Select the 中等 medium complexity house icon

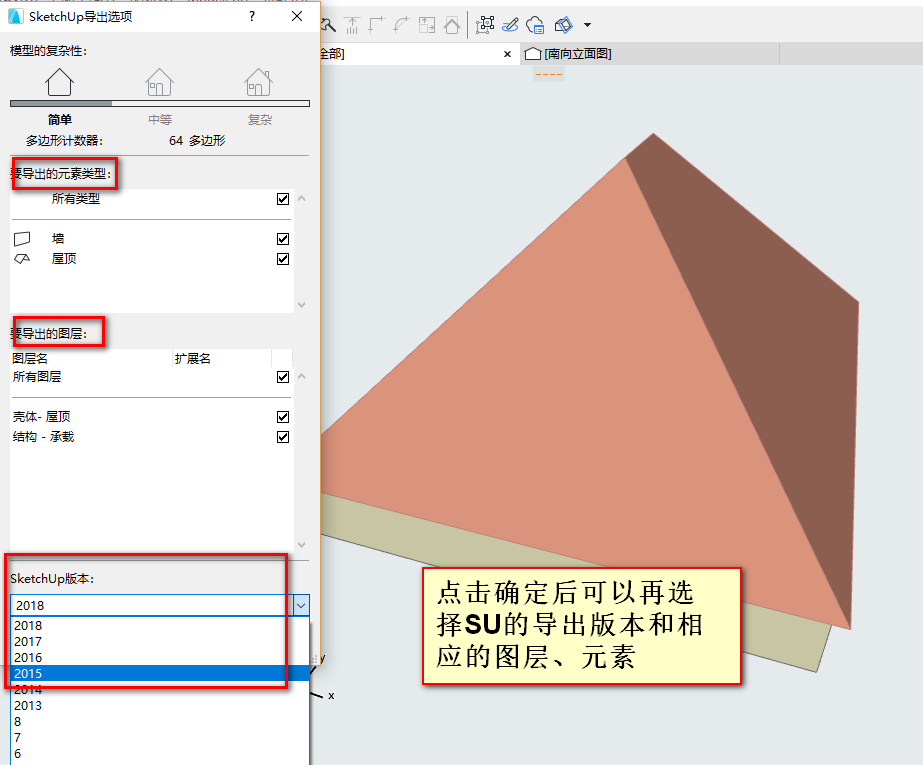pyautogui.click(x=160, y=82)
